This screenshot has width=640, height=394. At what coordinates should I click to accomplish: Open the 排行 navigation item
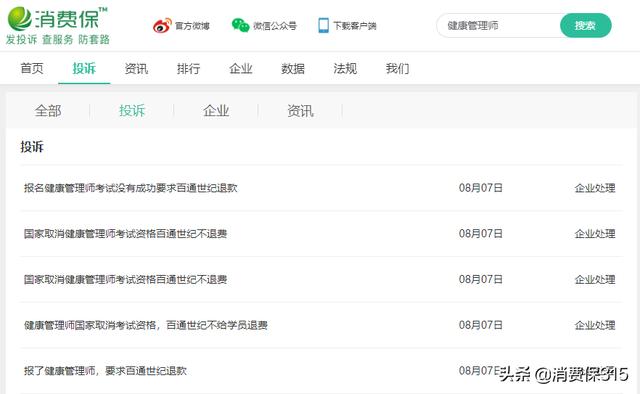tap(189, 68)
